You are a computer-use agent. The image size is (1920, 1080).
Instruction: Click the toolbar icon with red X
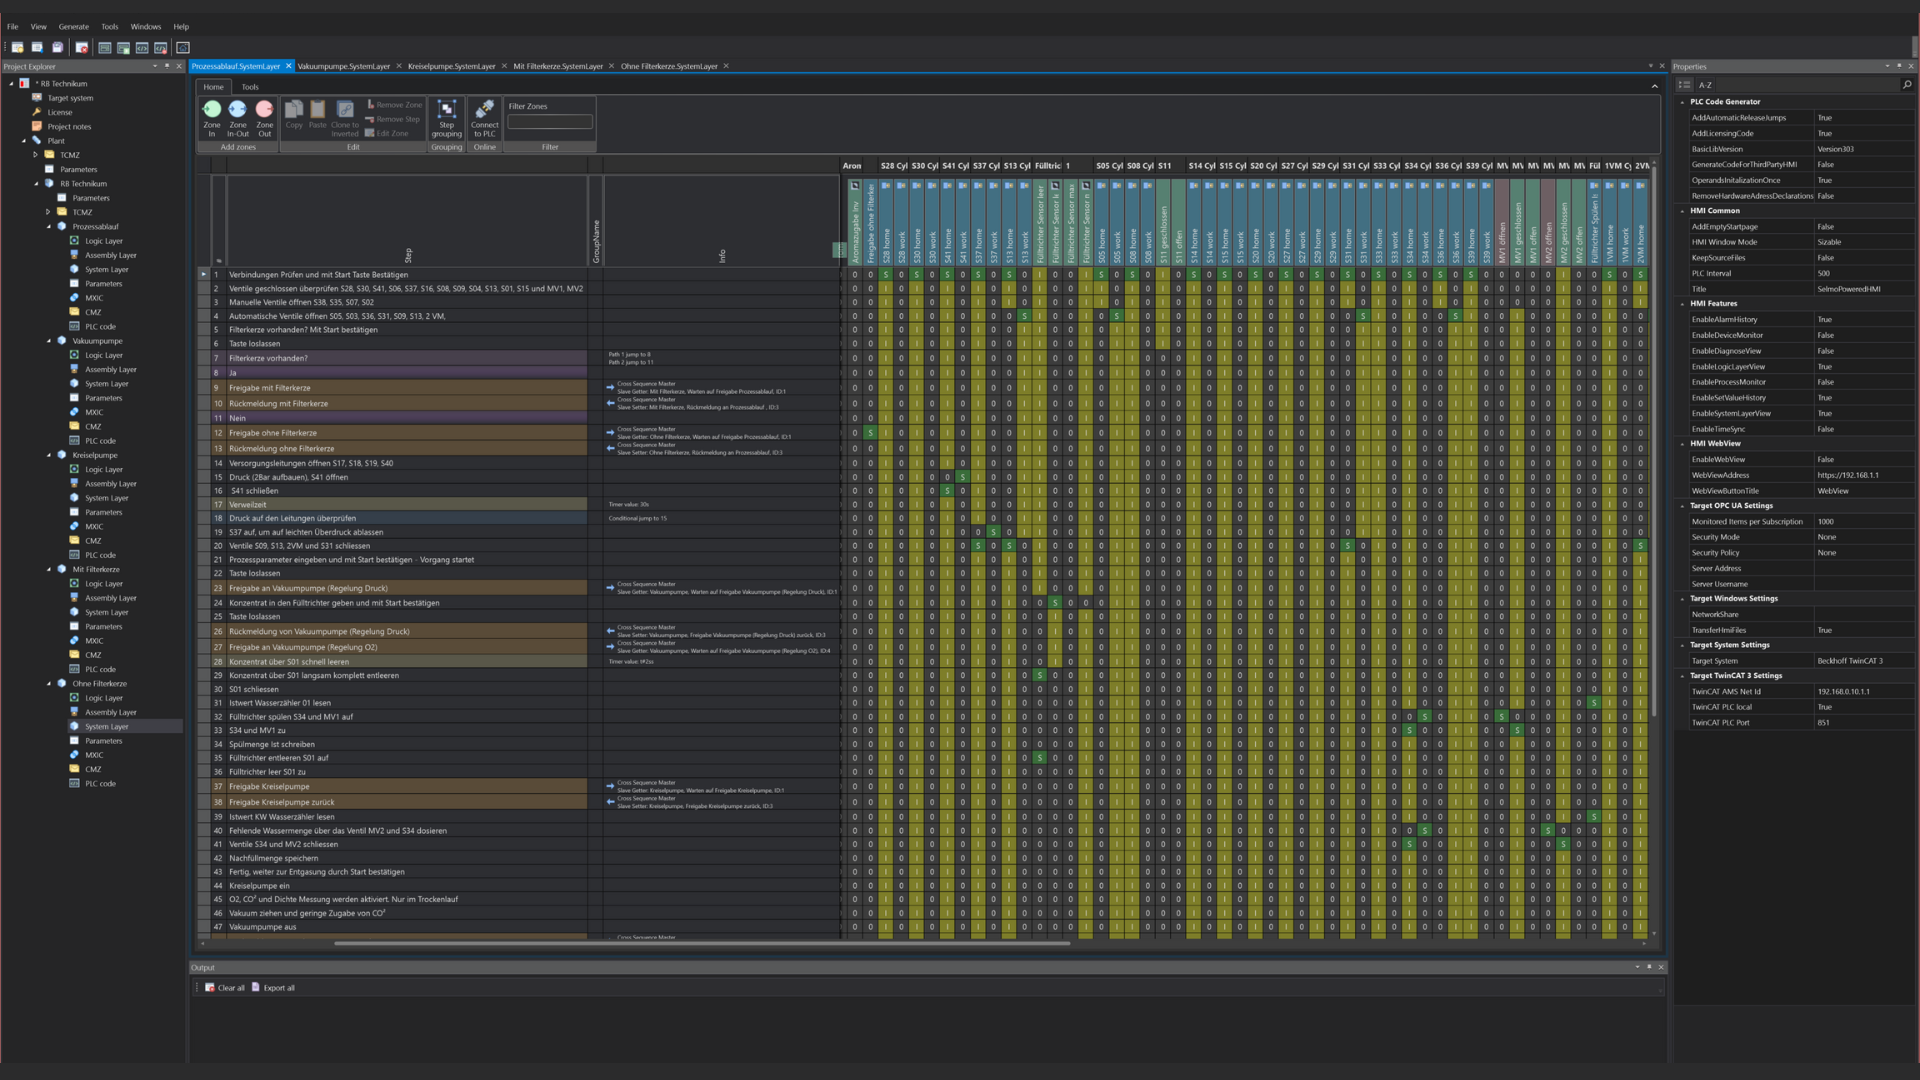coord(82,47)
